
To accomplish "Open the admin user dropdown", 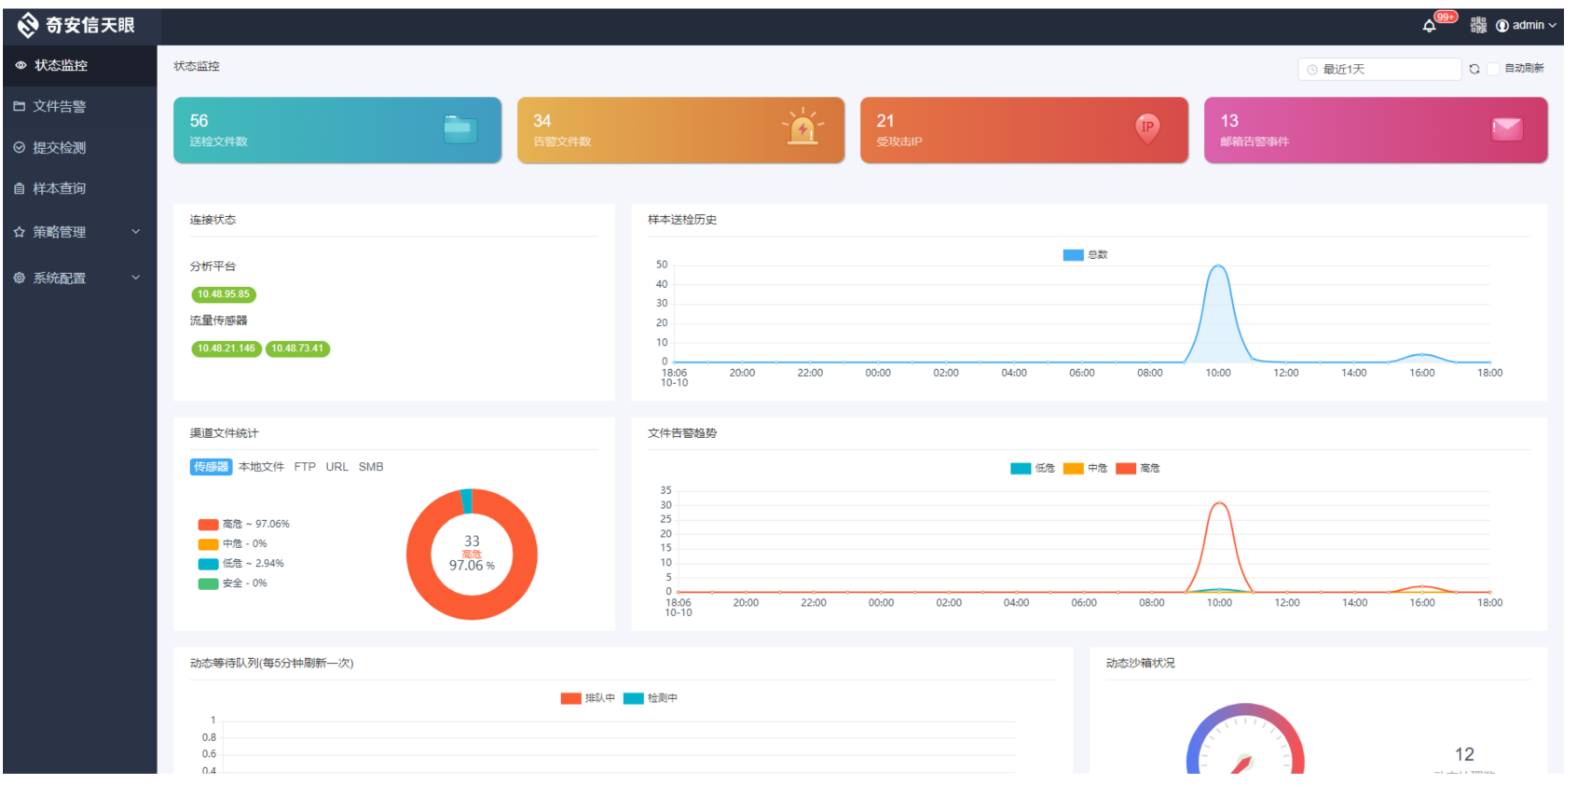I will 1527,26.
